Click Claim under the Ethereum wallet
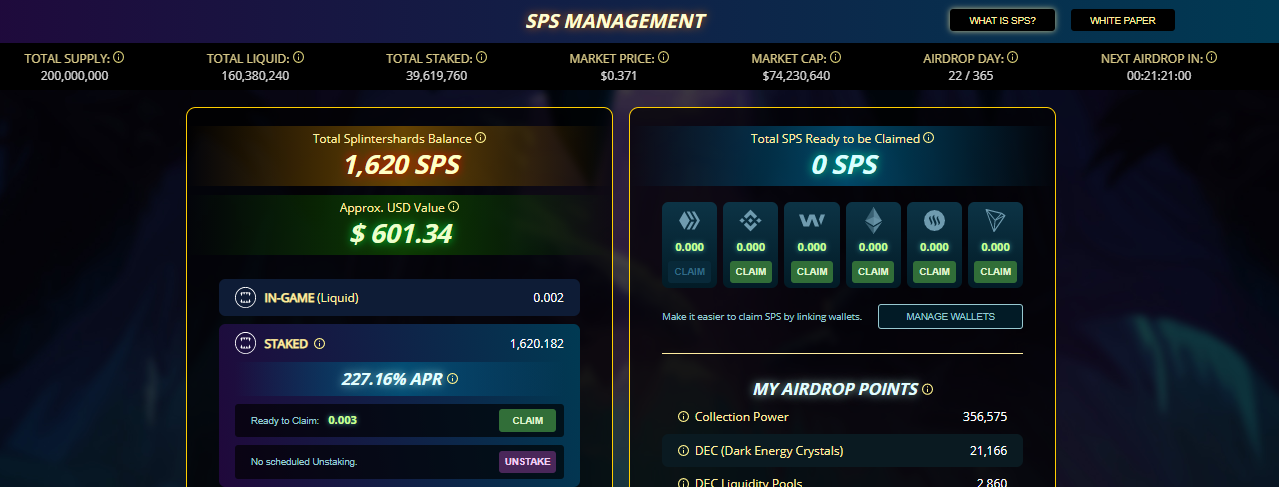The image size is (1279, 487). pyautogui.click(x=873, y=271)
